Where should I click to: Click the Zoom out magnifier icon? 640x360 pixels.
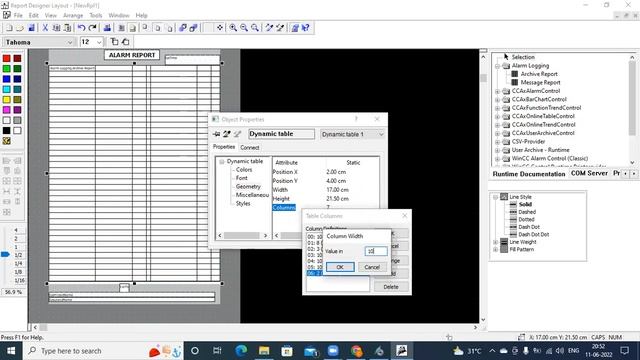click(x=244, y=28)
